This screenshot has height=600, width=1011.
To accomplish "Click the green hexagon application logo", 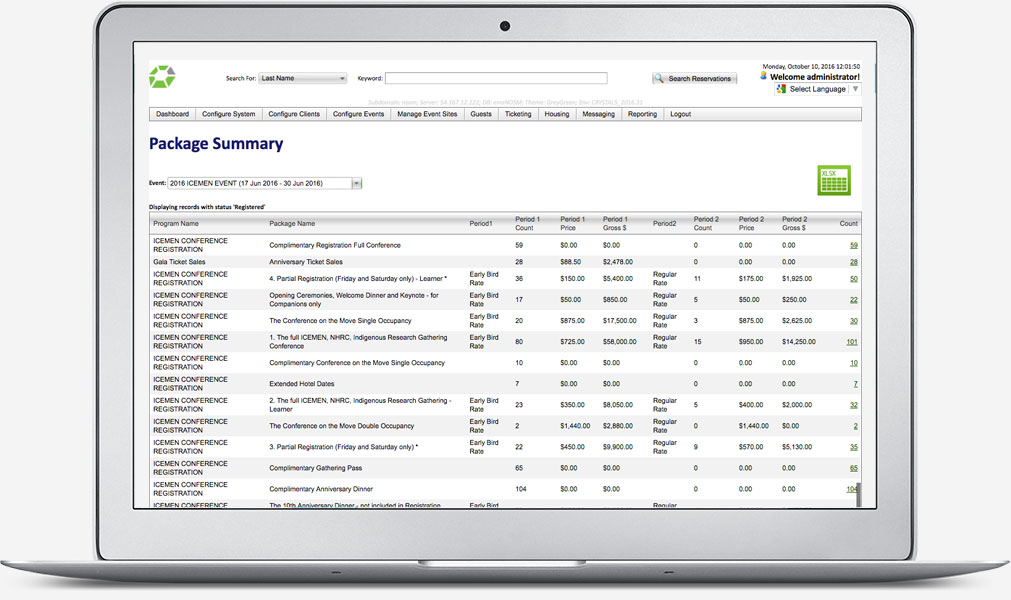I will (162, 77).
